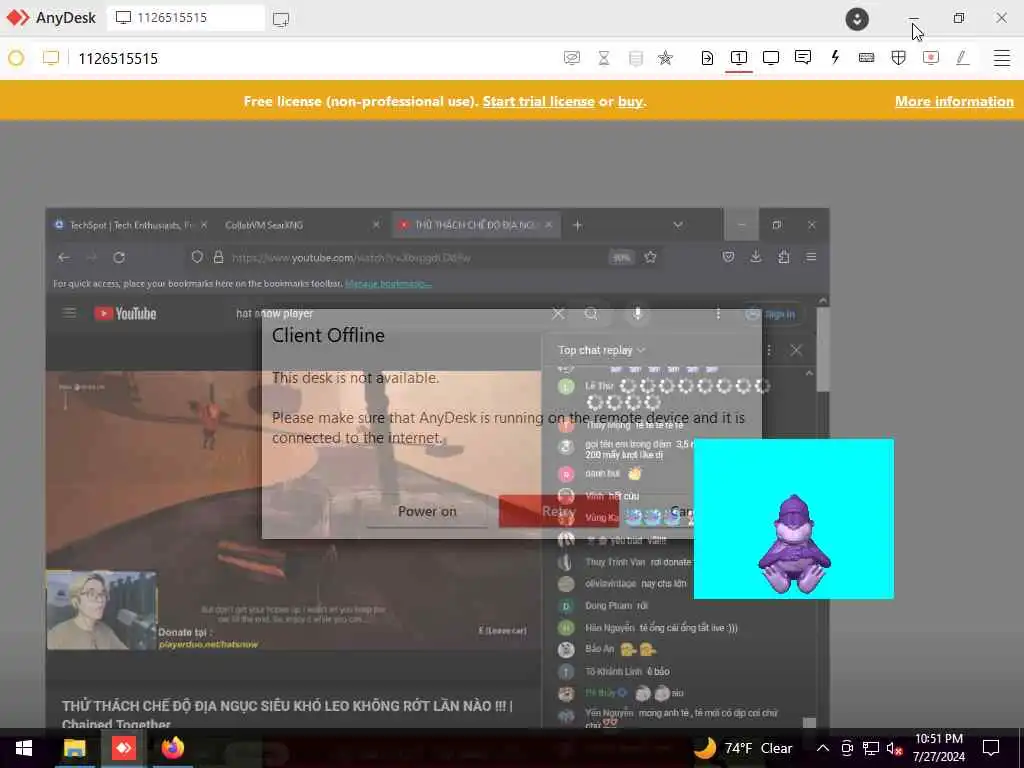
Task: Open the permissions shield icon
Action: [899, 58]
